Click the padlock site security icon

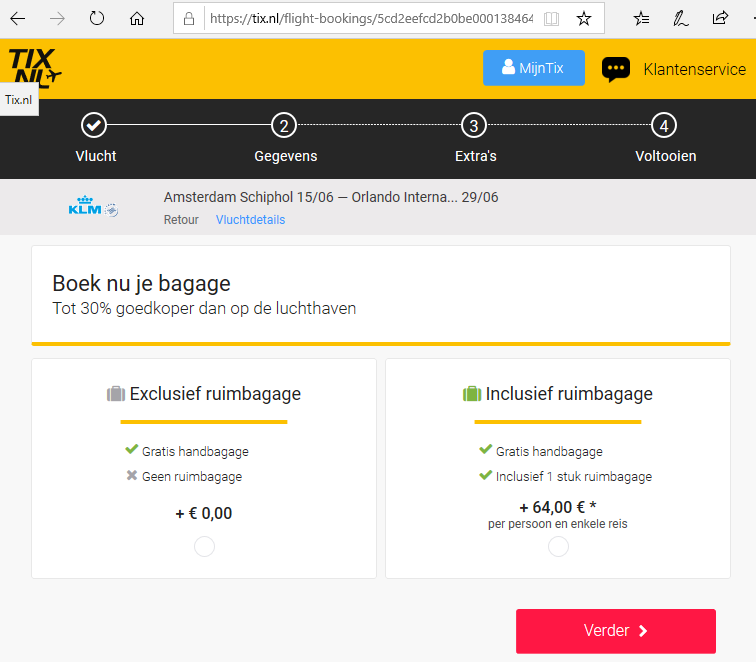pyautogui.click(x=189, y=19)
